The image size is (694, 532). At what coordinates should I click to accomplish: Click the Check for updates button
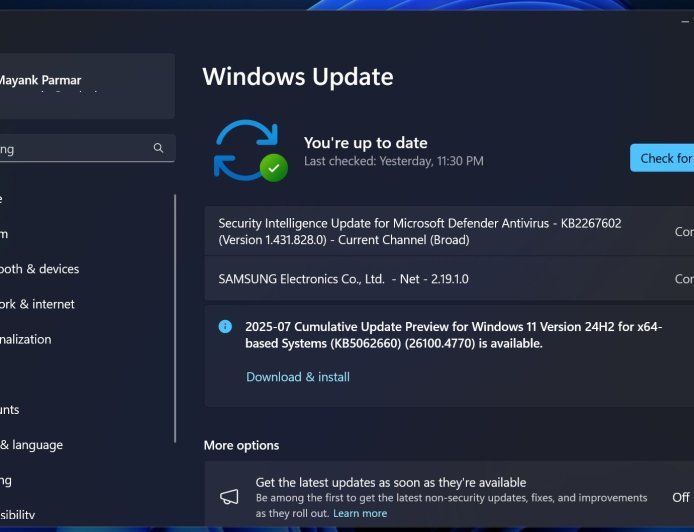[x=662, y=158]
